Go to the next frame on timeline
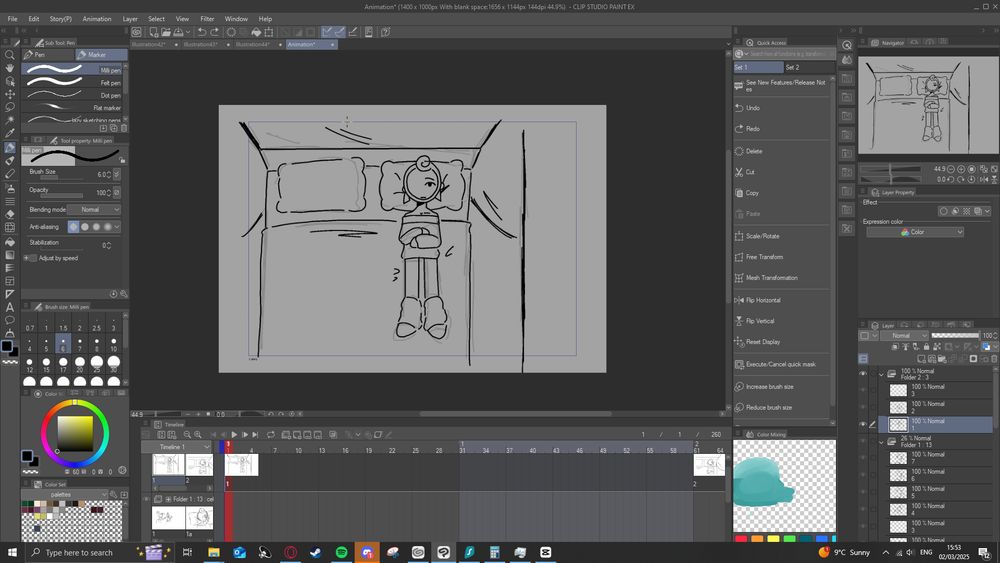 click(245, 434)
